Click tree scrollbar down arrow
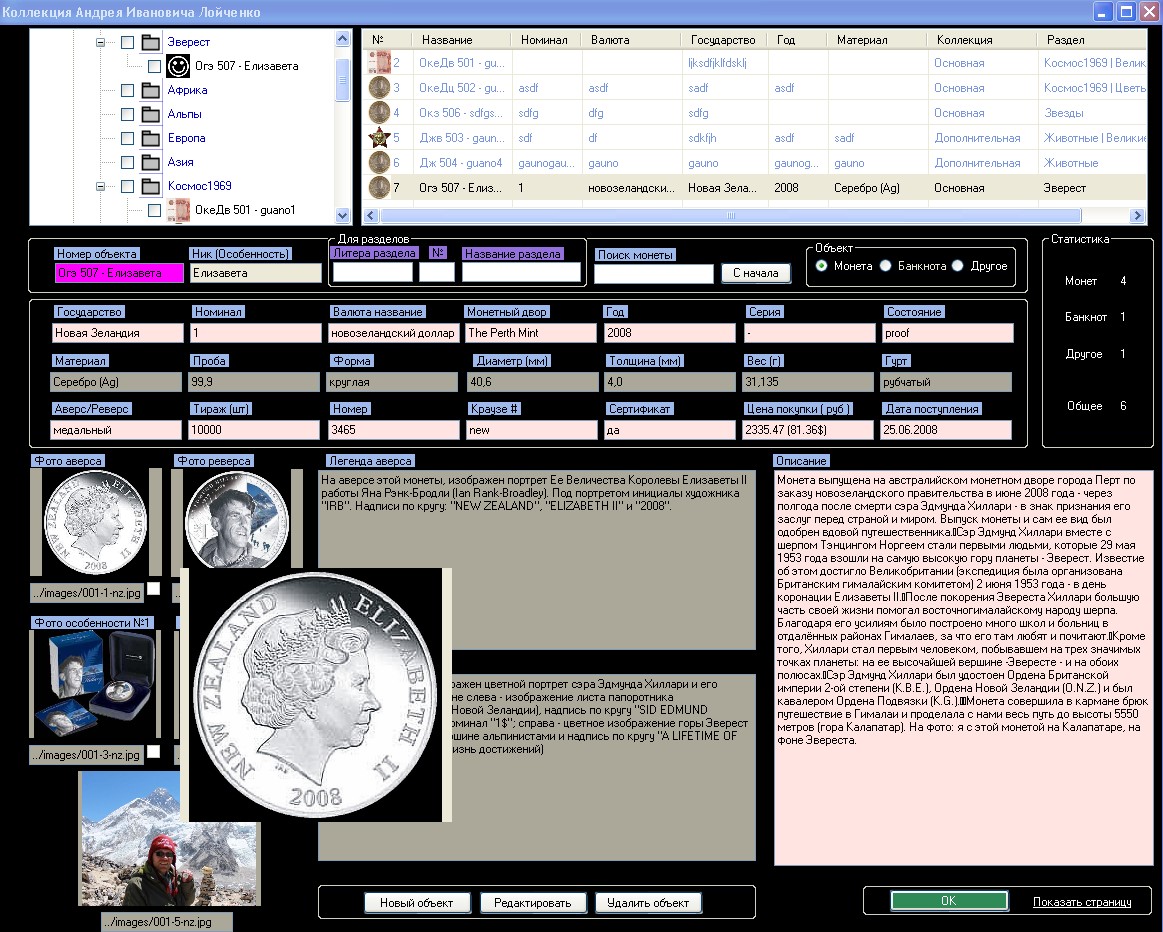 (x=342, y=216)
